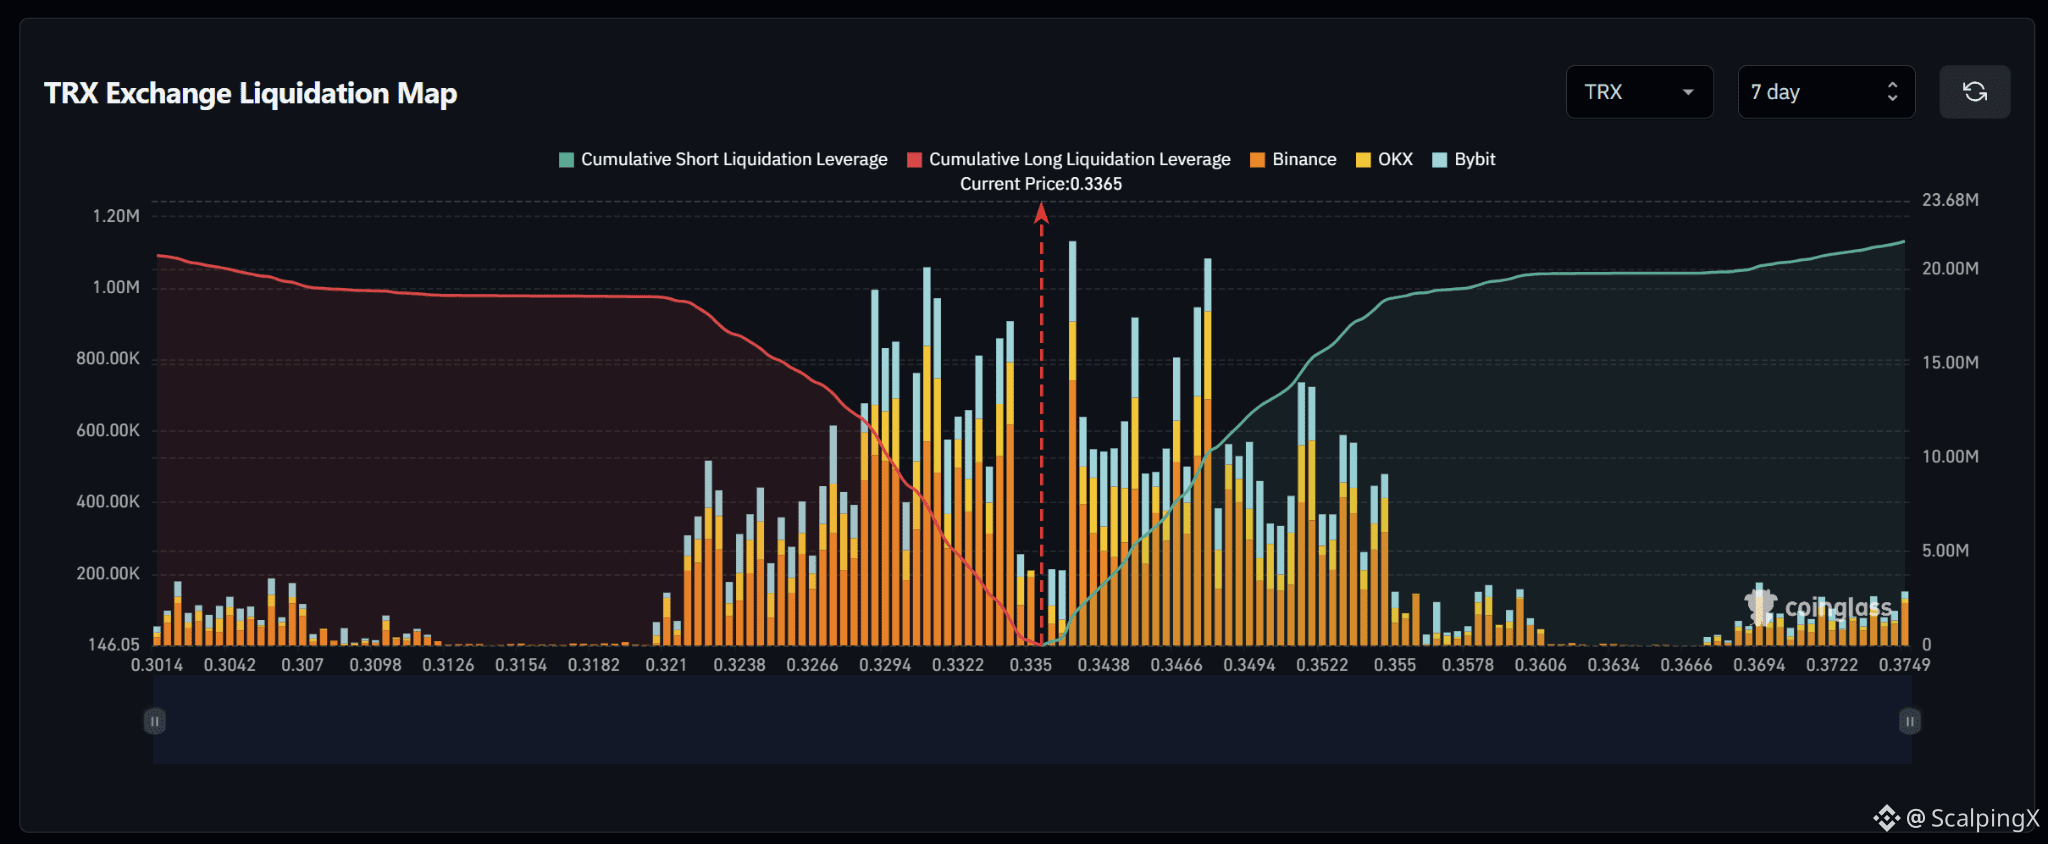Toggle Cumulative Long Liquidation Leverage legend series
This screenshot has width=2048, height=844.
click(x=1068, y=159)
